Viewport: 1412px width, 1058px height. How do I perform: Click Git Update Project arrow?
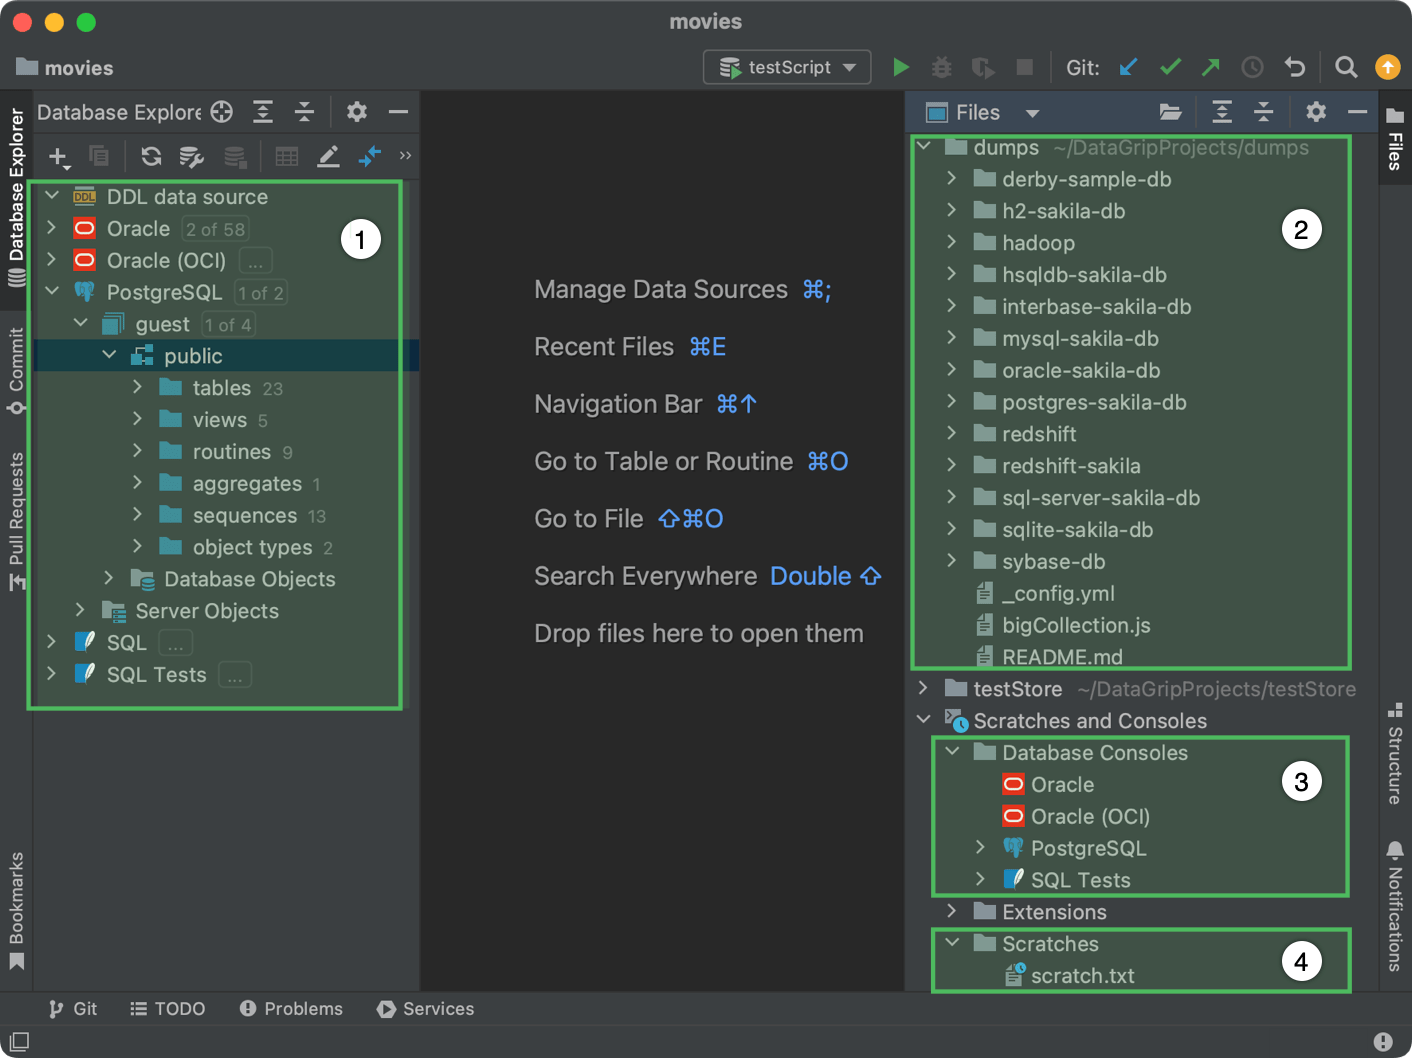[x=1128, y=67]
